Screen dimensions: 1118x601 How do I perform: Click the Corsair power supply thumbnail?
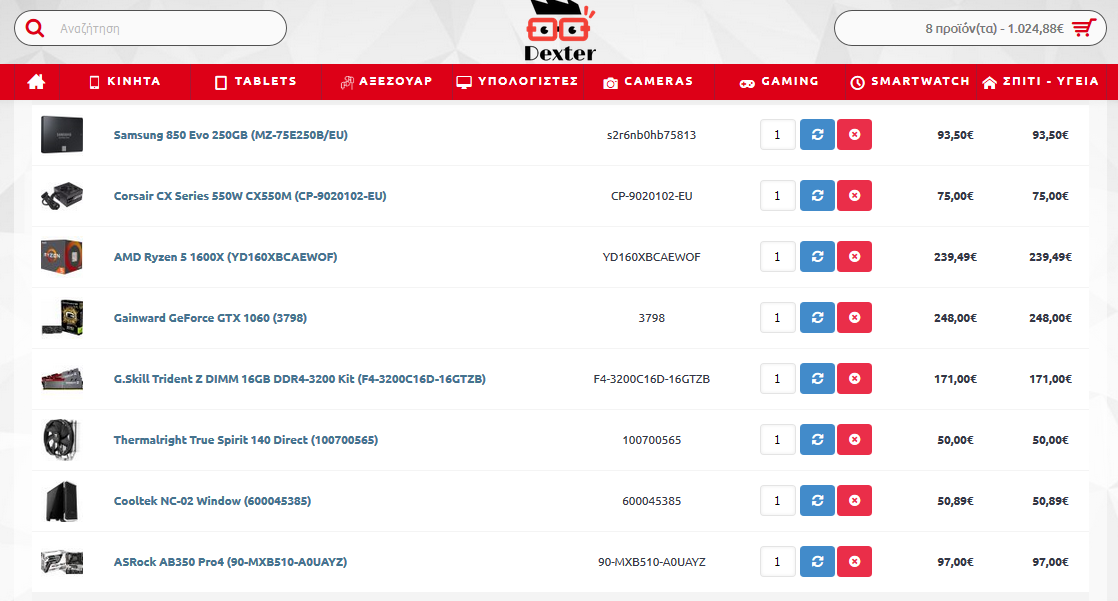[62, 195]
